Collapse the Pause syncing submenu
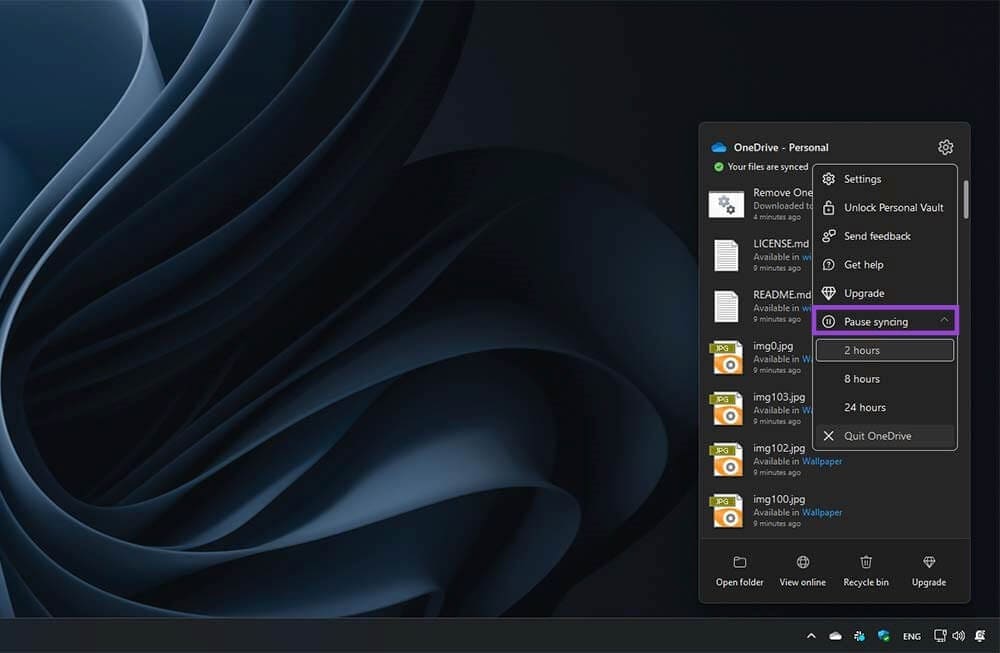 coord(885,321)
